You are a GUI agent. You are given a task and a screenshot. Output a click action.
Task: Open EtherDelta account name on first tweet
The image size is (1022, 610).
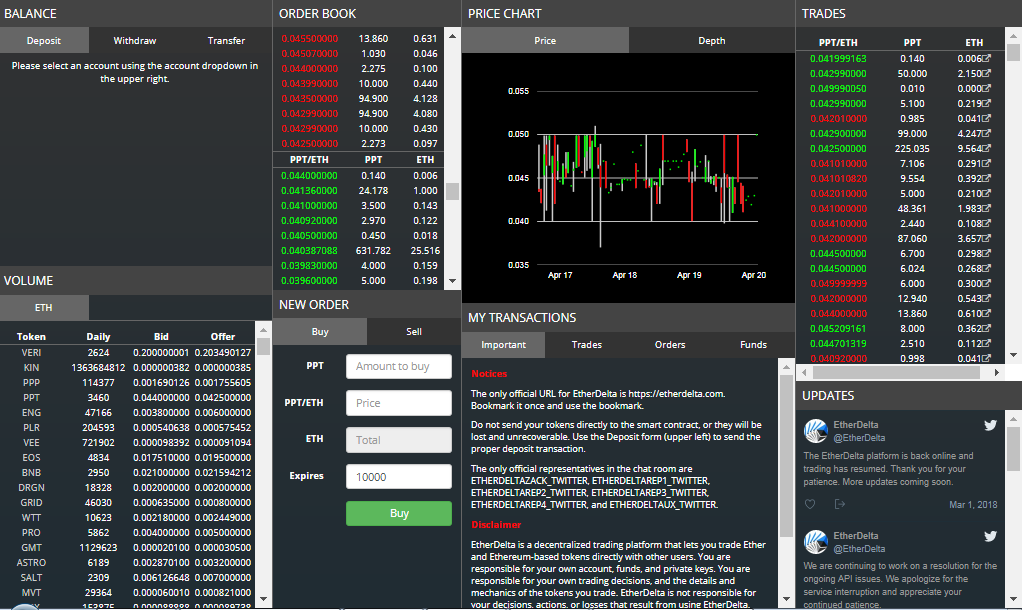coord(856,424)
